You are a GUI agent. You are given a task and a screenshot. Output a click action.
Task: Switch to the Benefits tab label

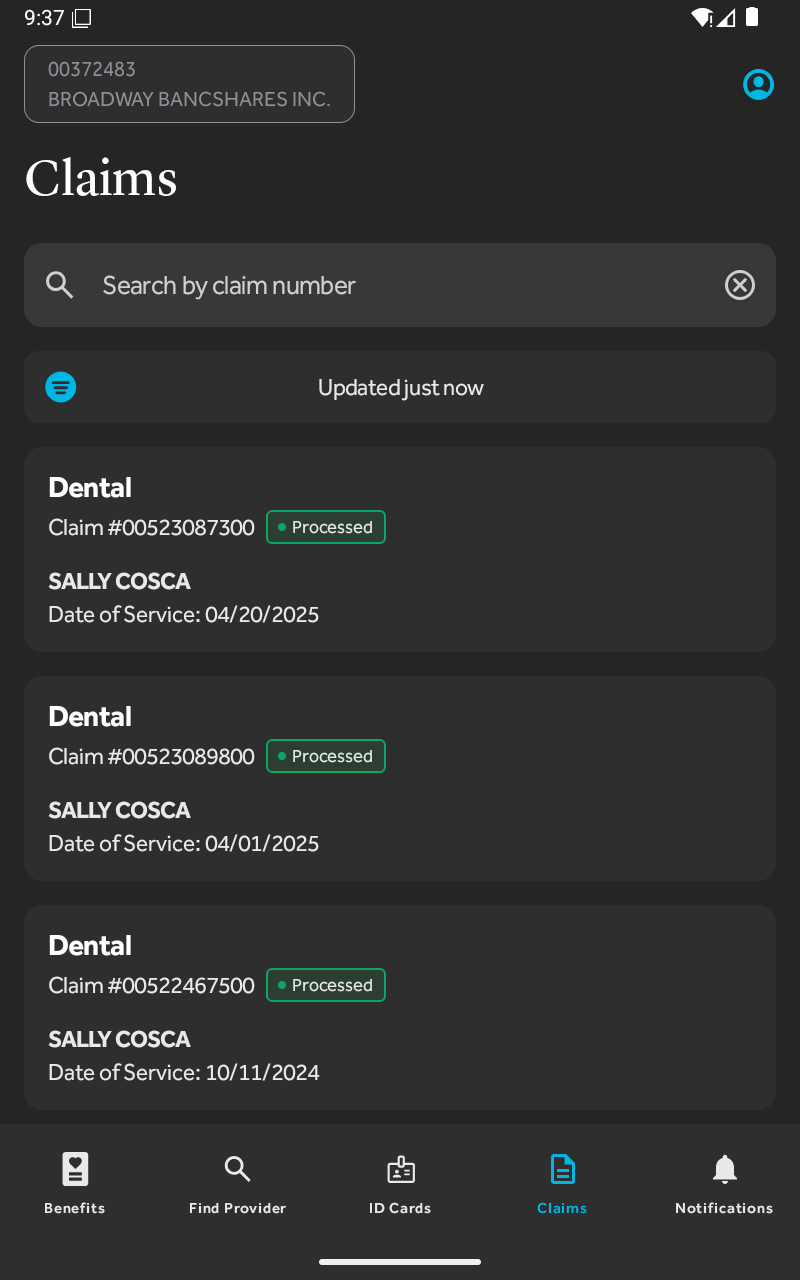[75, 1208]
